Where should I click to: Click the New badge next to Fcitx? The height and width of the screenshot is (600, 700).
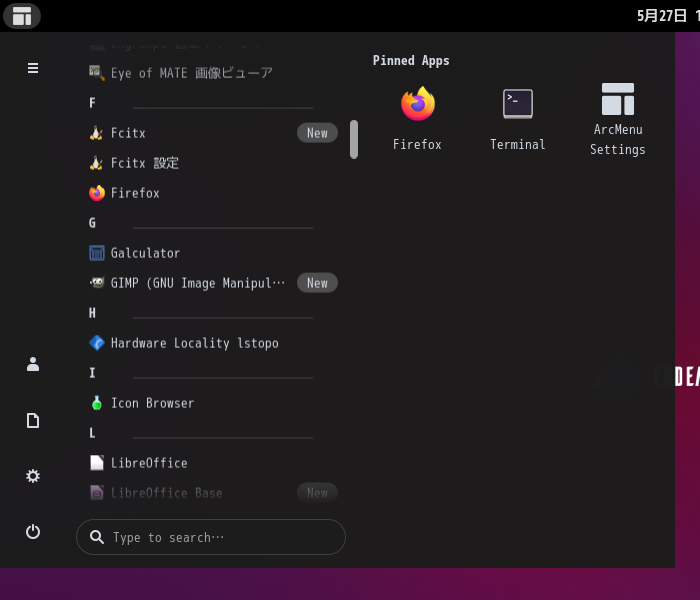[317, 133]
